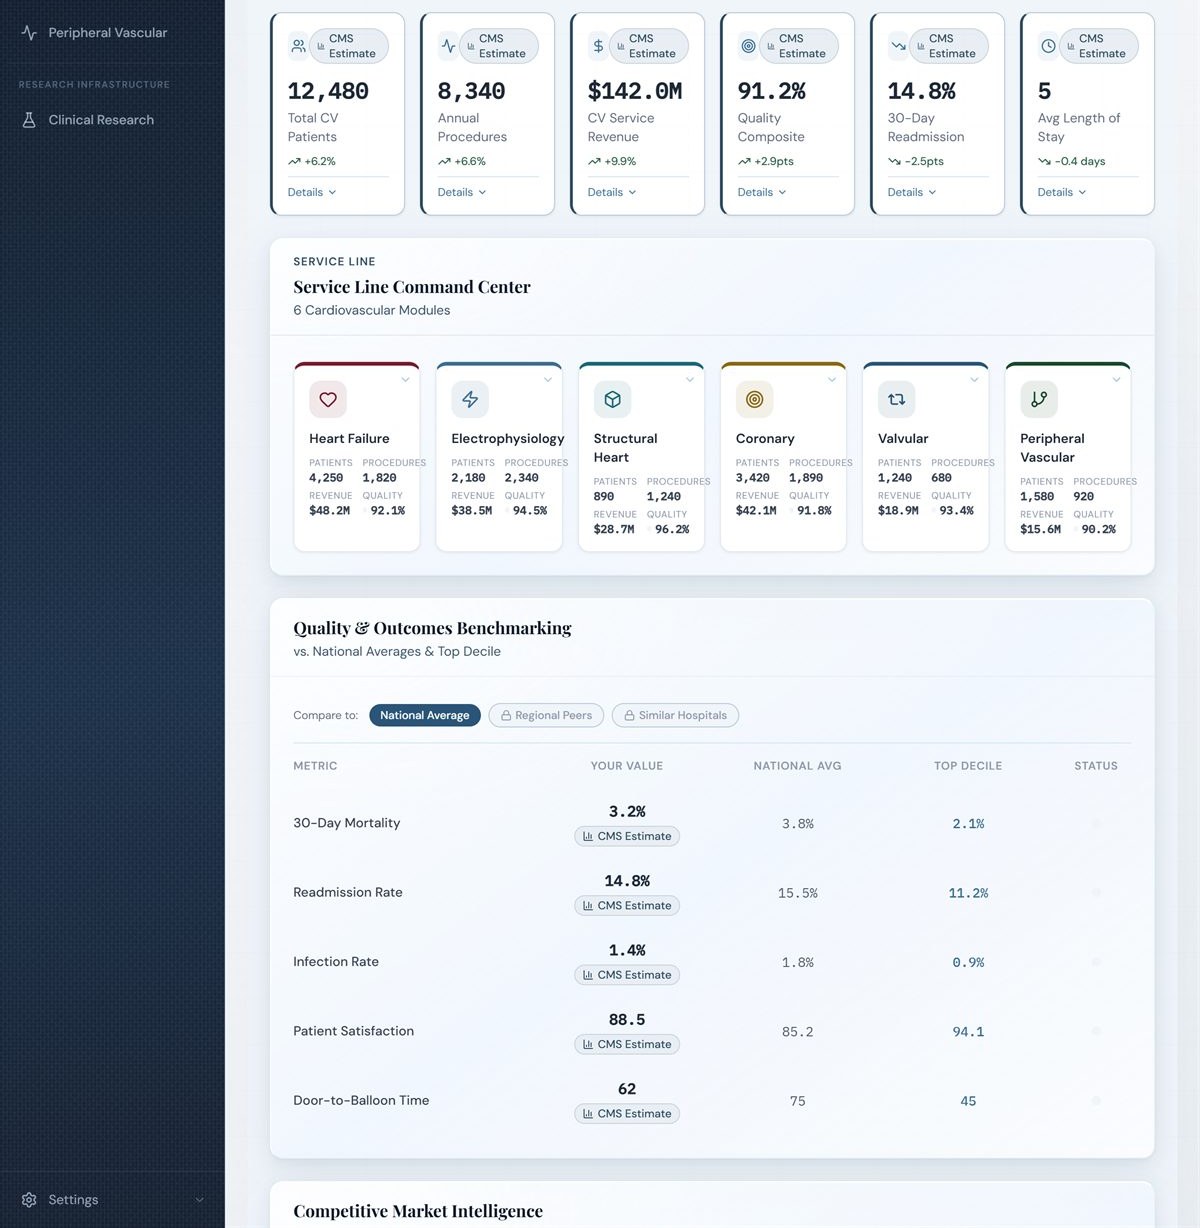Click the activity icon on Annual Procedures card
The image size is (1200, 1228).
point(448,46)
